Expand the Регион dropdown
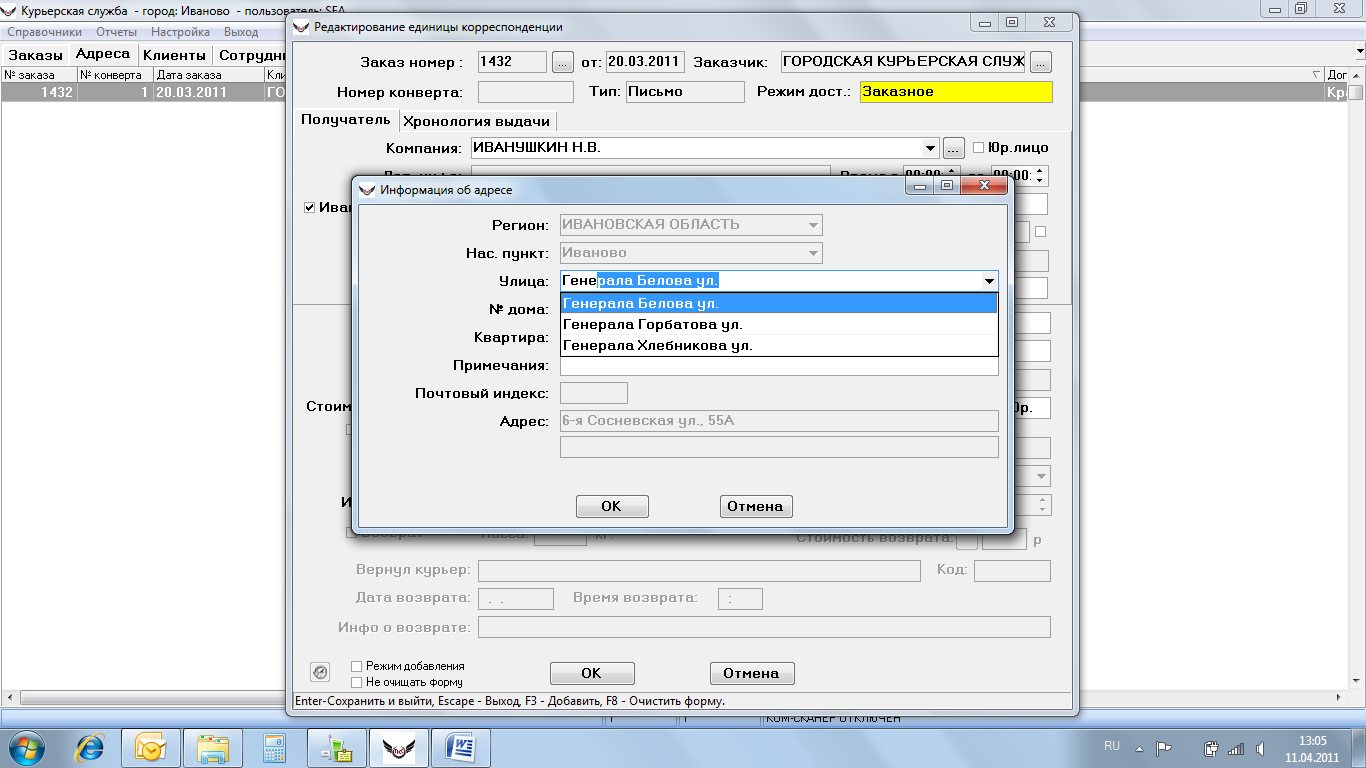The image size is (1366, 768). [814, 225]
